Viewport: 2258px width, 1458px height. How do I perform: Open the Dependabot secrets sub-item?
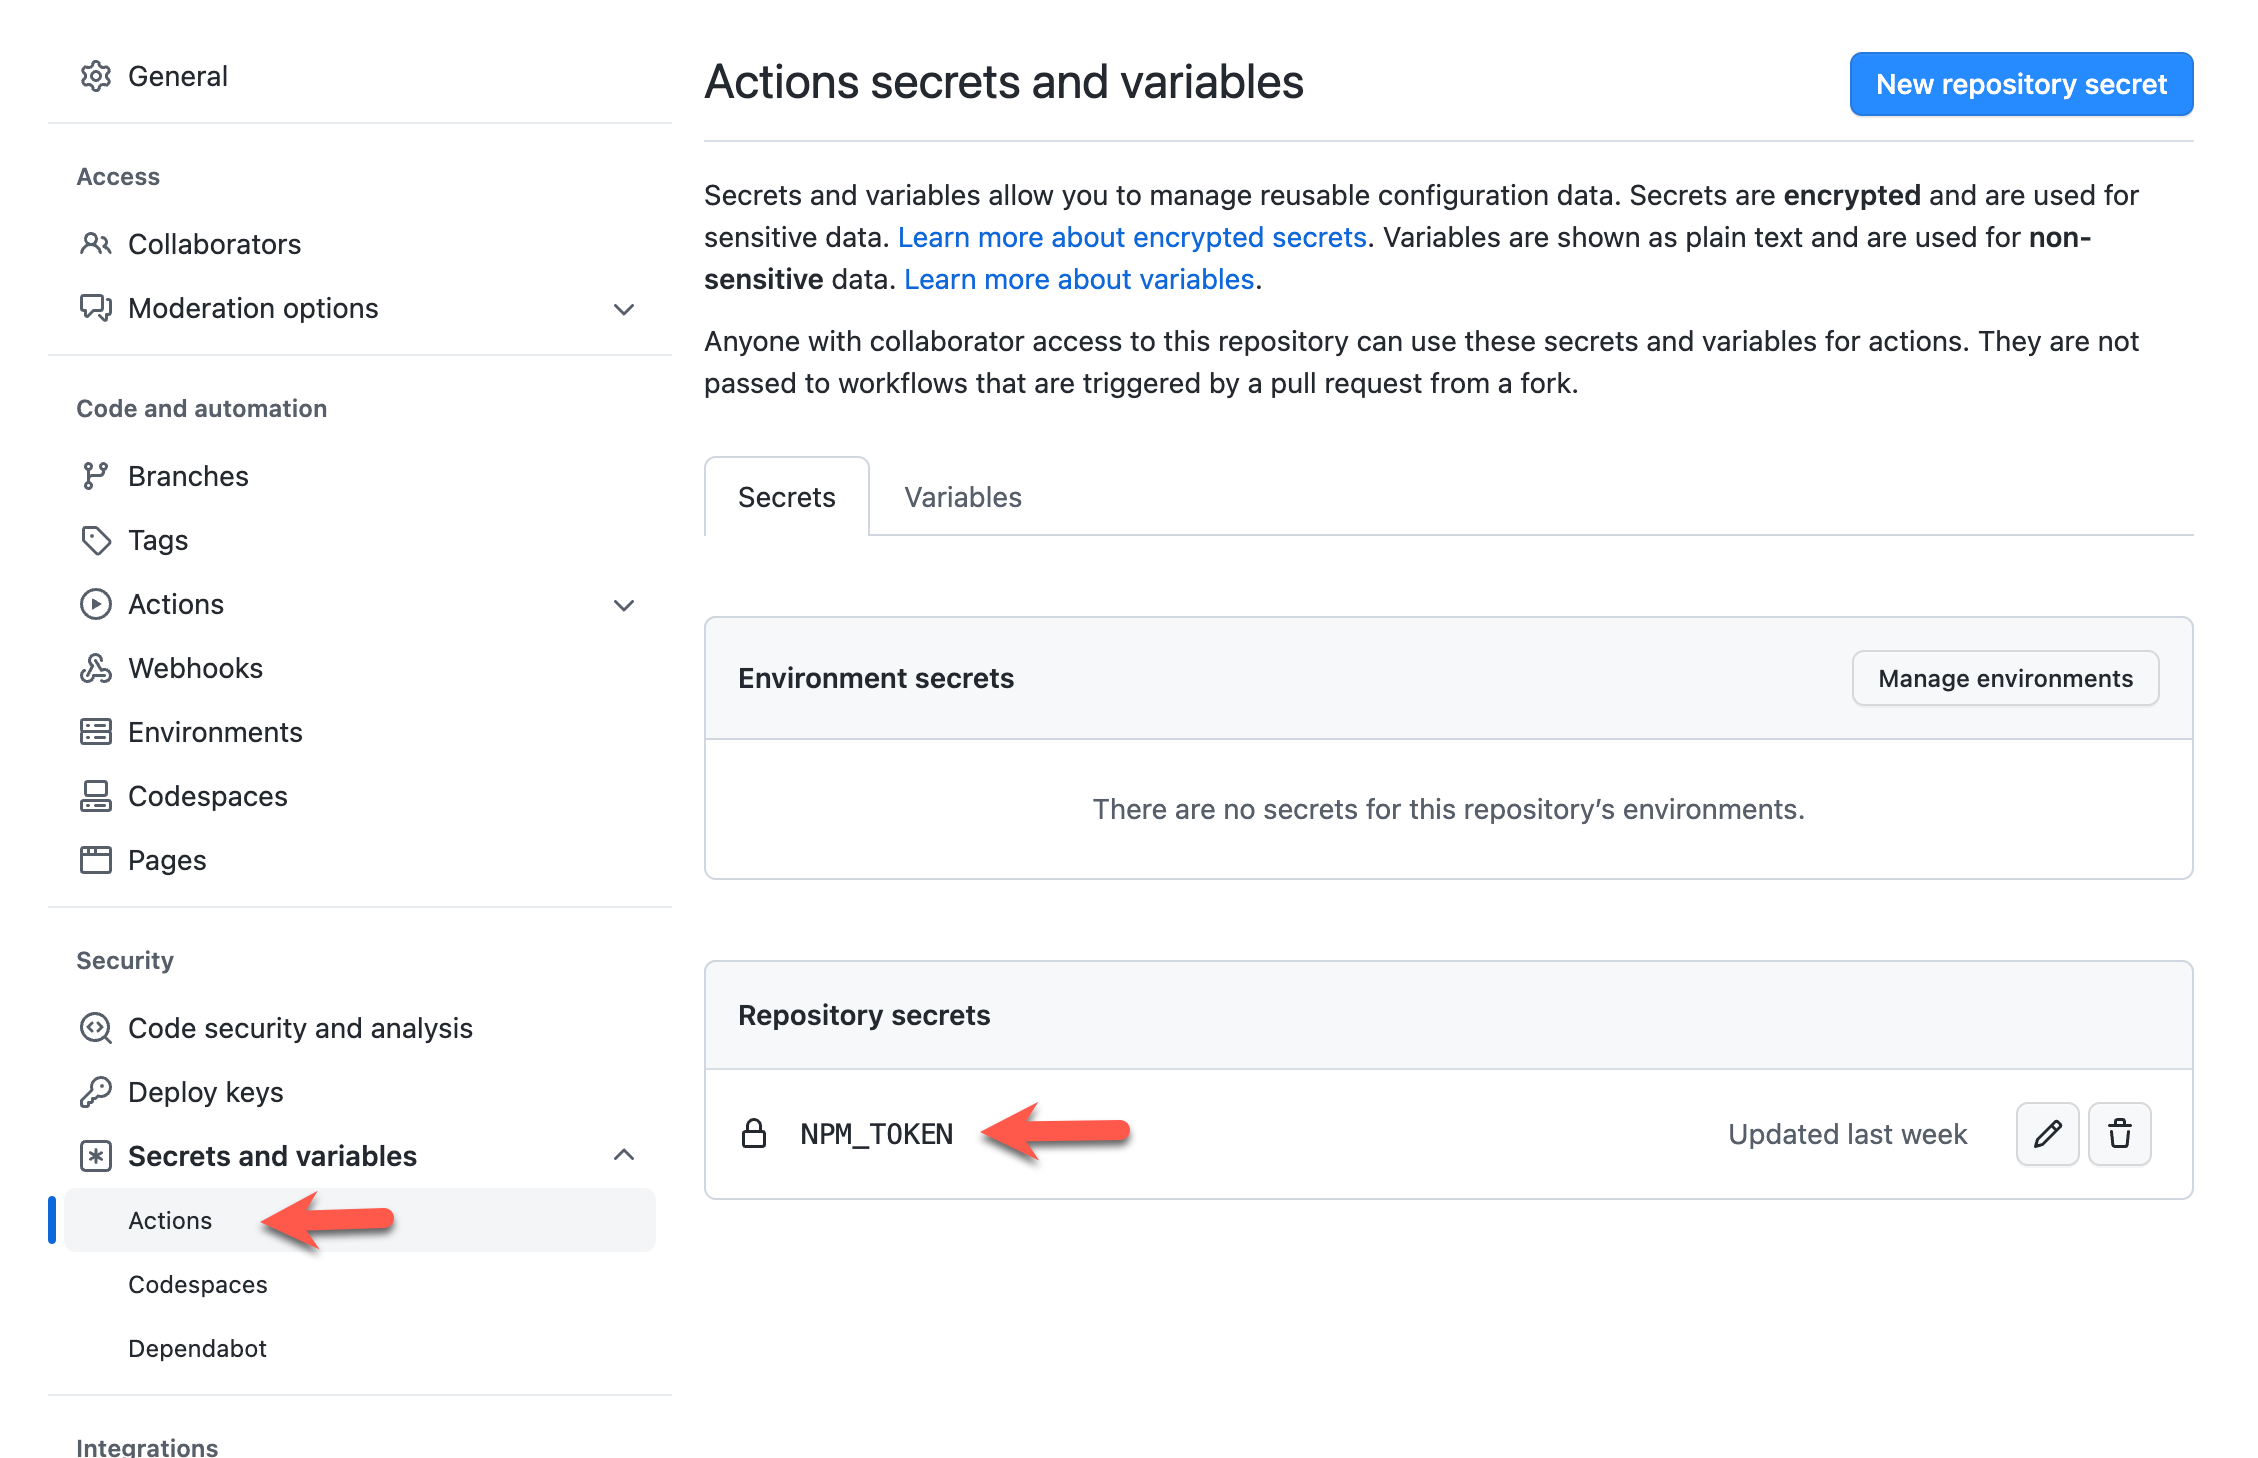tap(197, 1348)
